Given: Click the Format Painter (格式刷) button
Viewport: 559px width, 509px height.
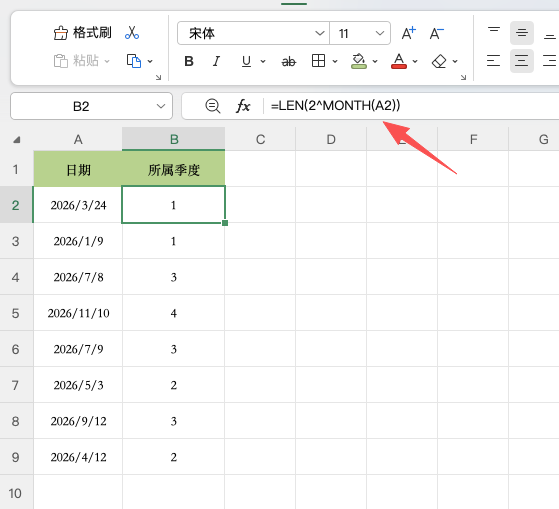Looking at the screenshot, I should [x=82, y=33].
